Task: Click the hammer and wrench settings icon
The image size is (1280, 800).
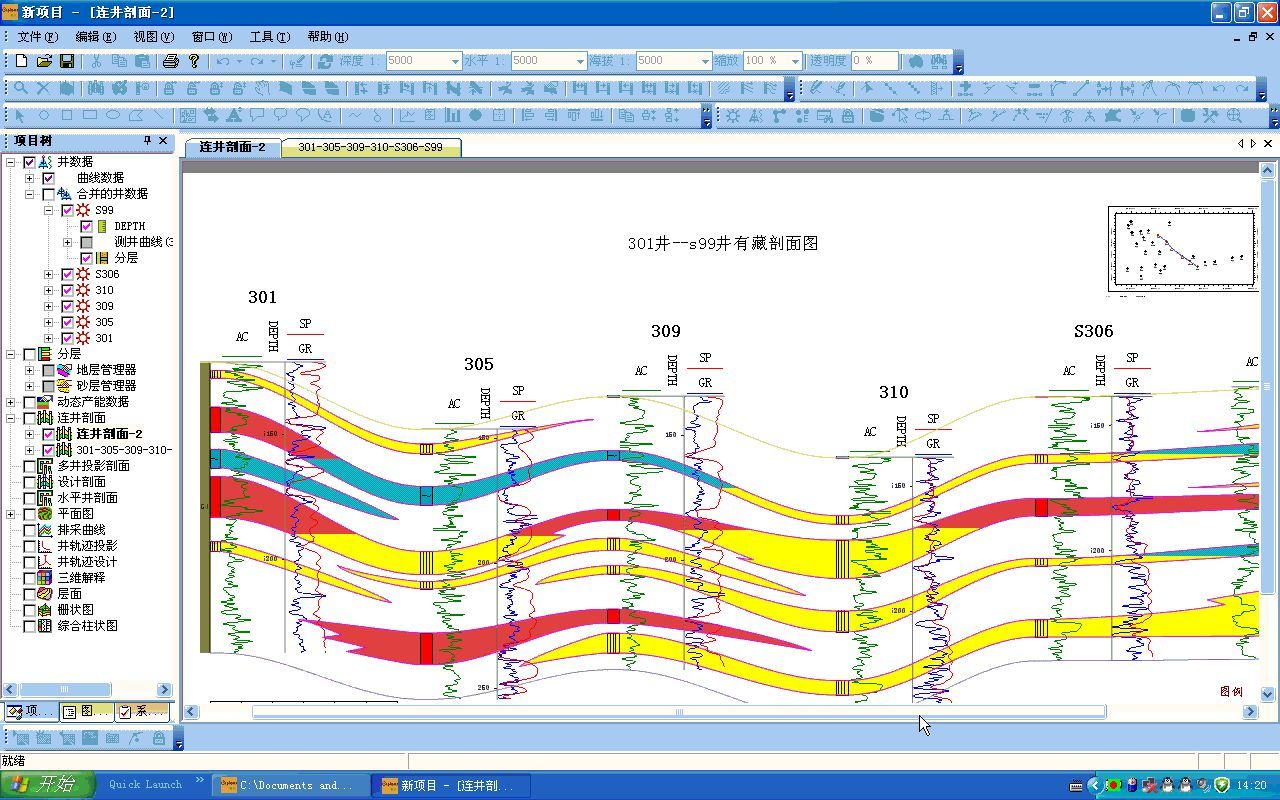Action: point(1211,115)
